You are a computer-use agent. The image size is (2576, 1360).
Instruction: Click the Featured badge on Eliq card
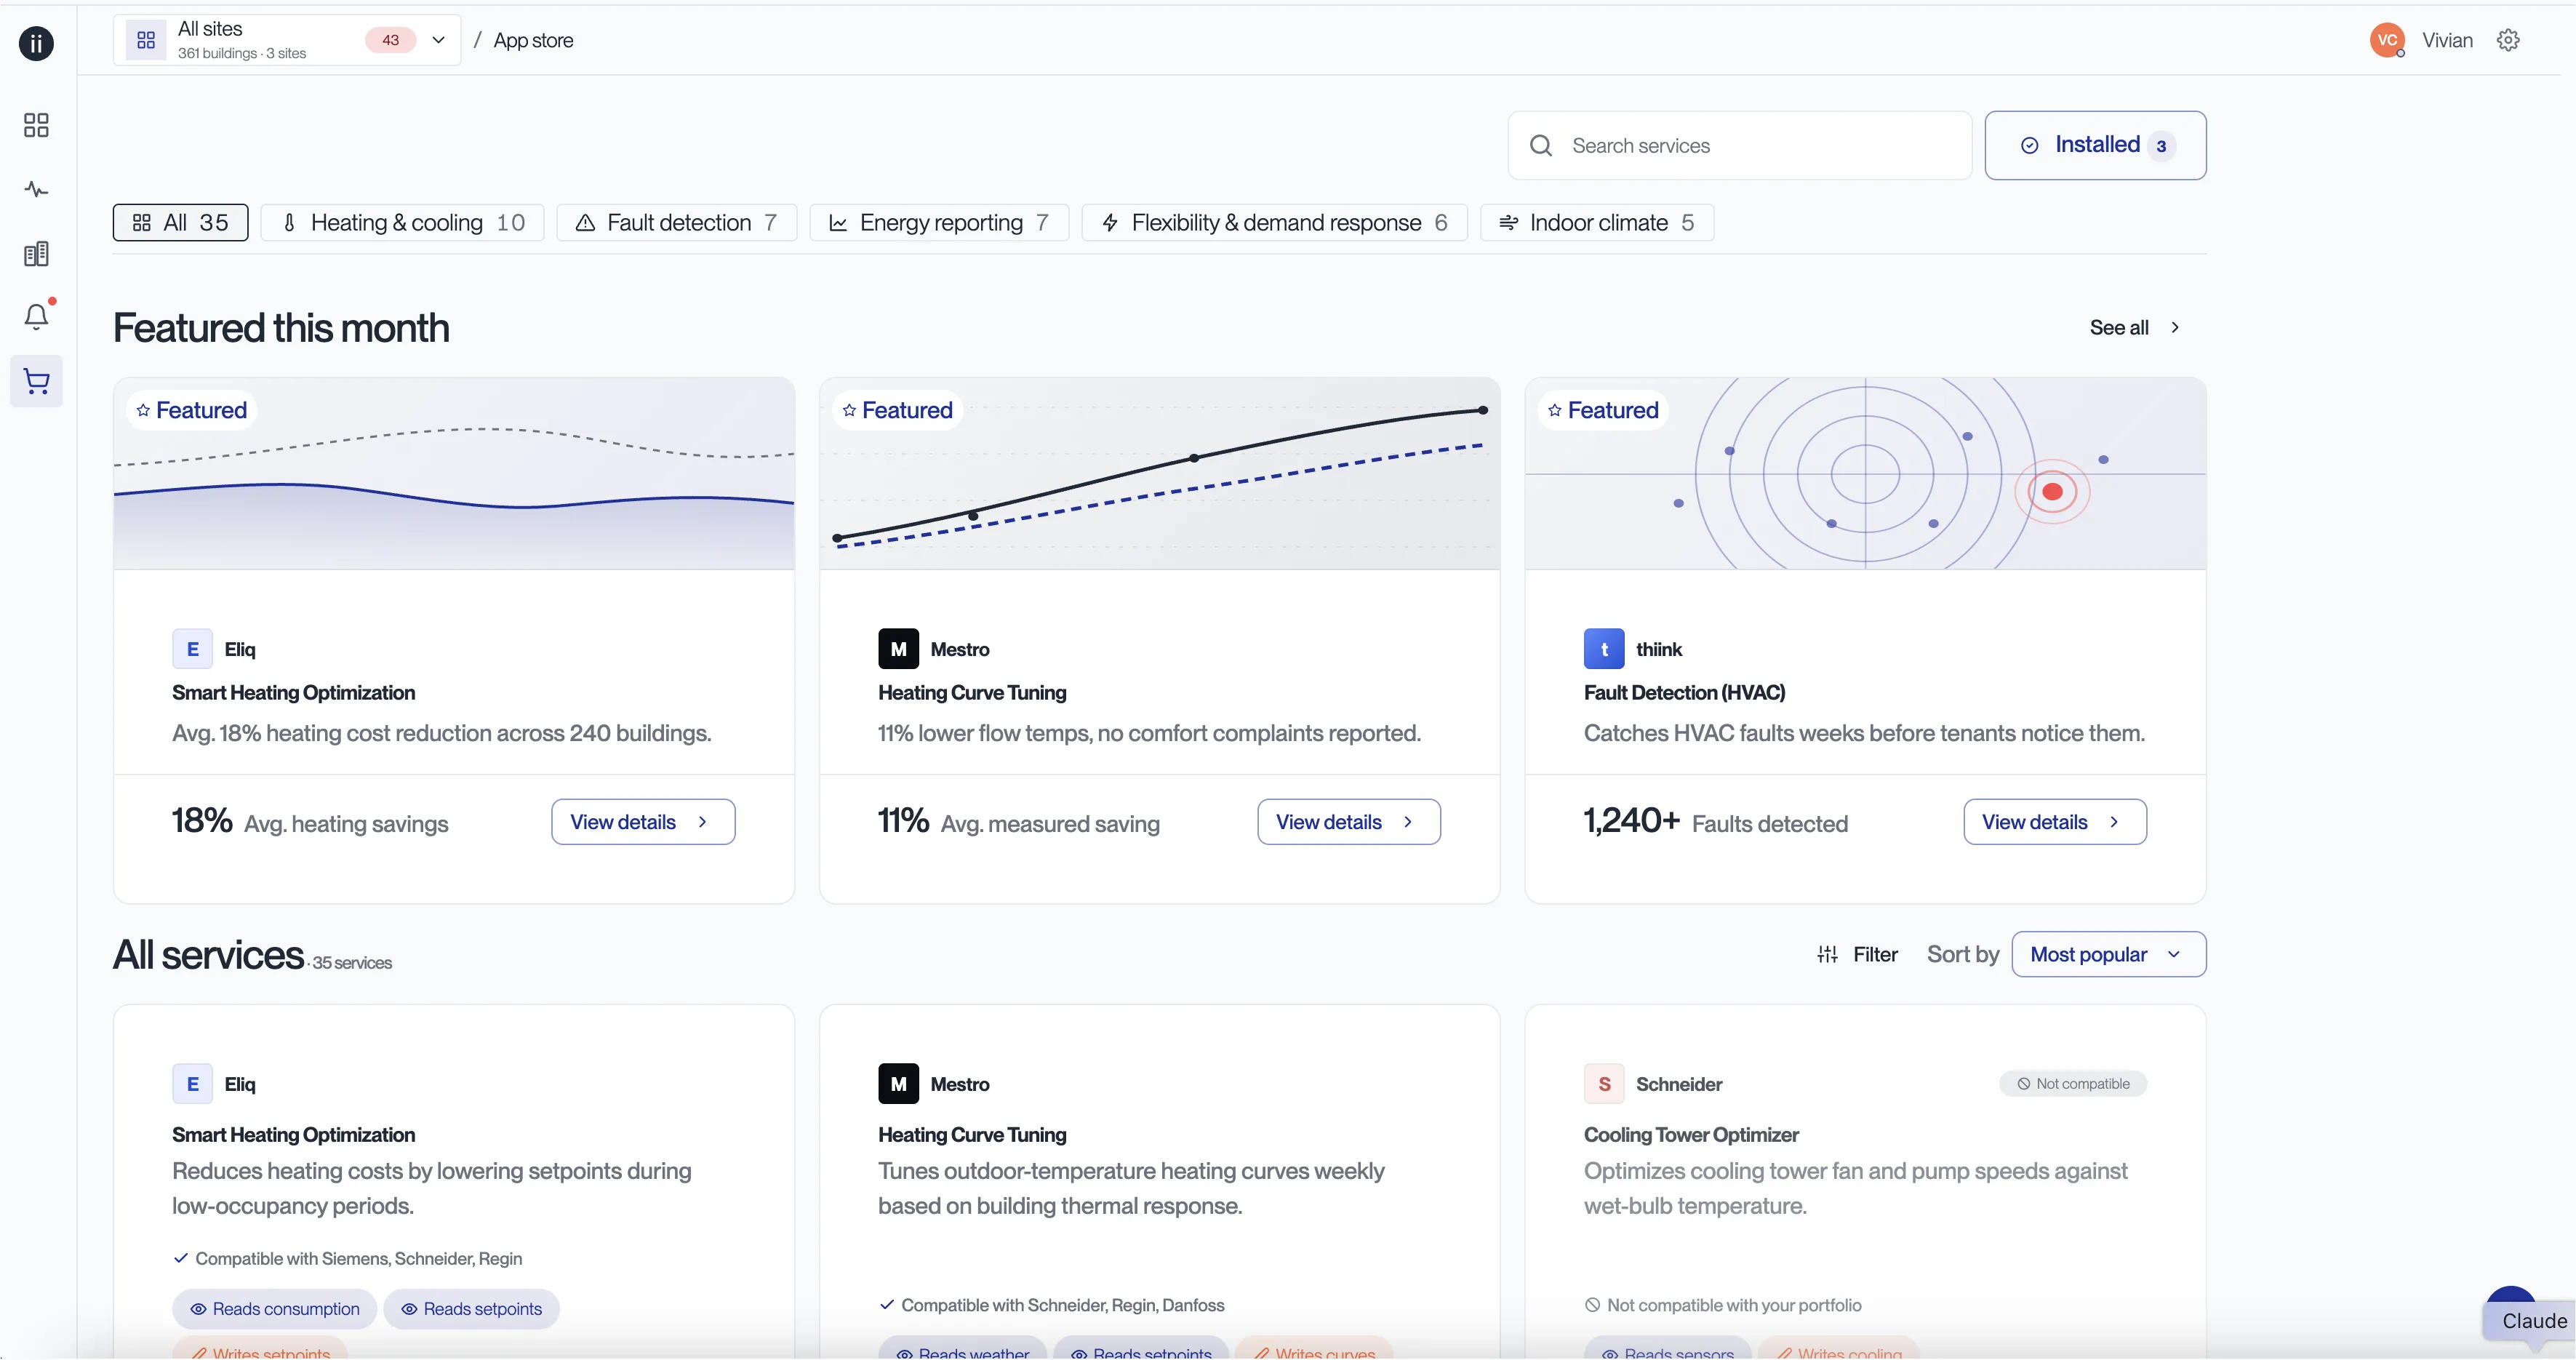coord(192,411)
